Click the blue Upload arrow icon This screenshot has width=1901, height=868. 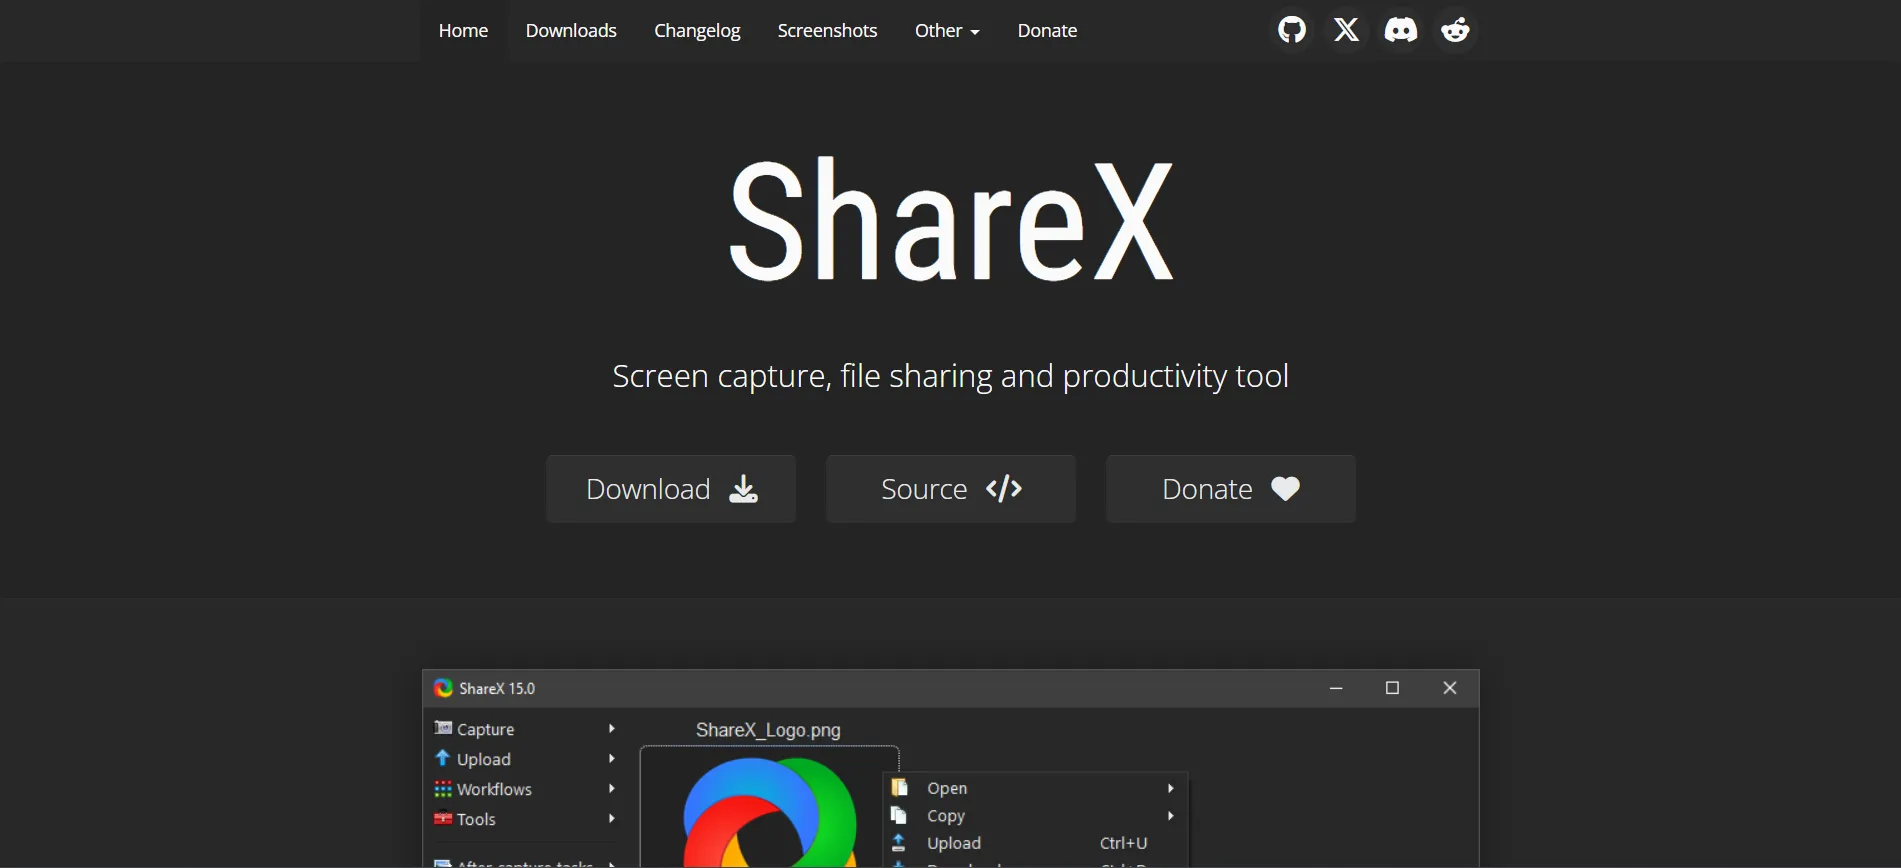(x=443, y=758)
